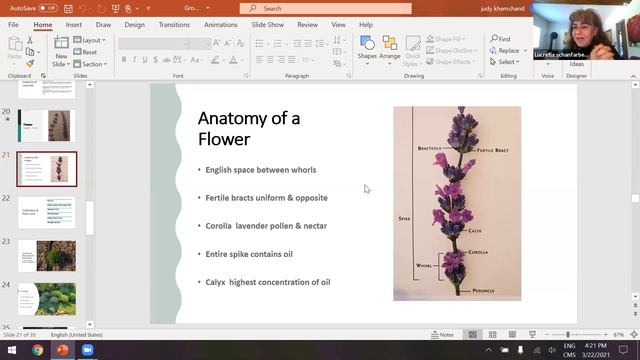Select slide 20 thumbnail
Viewport: 640px width, 360px height.
click(x=47, y=125)
